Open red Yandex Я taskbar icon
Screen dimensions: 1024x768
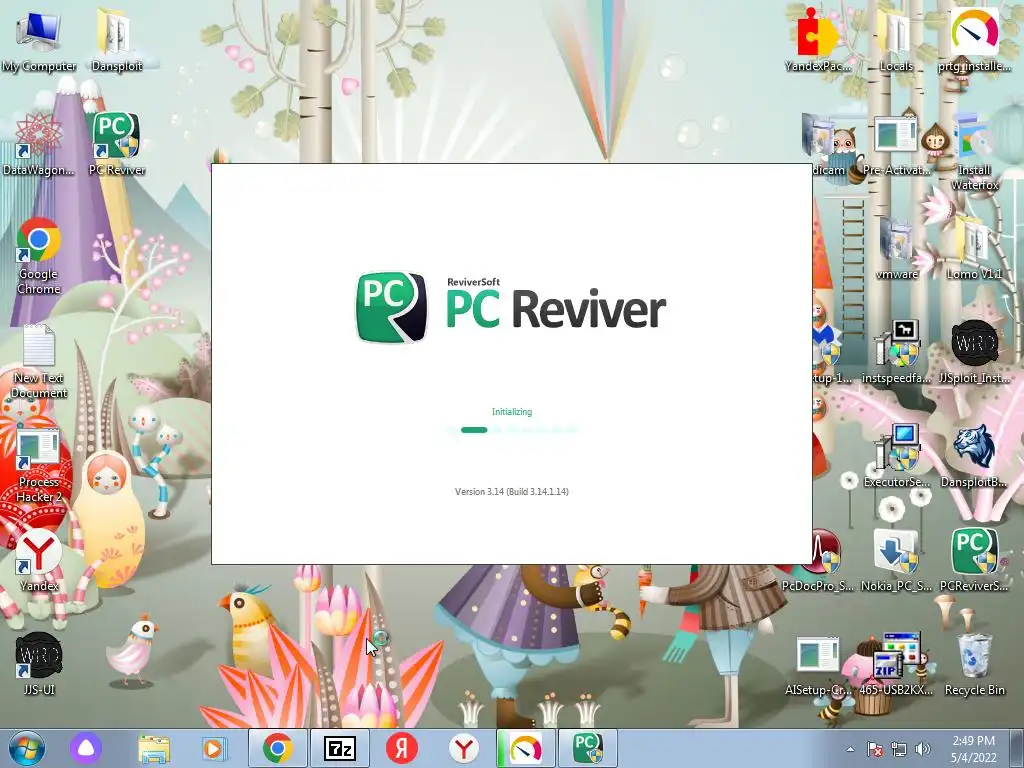[x=402, y=748]
